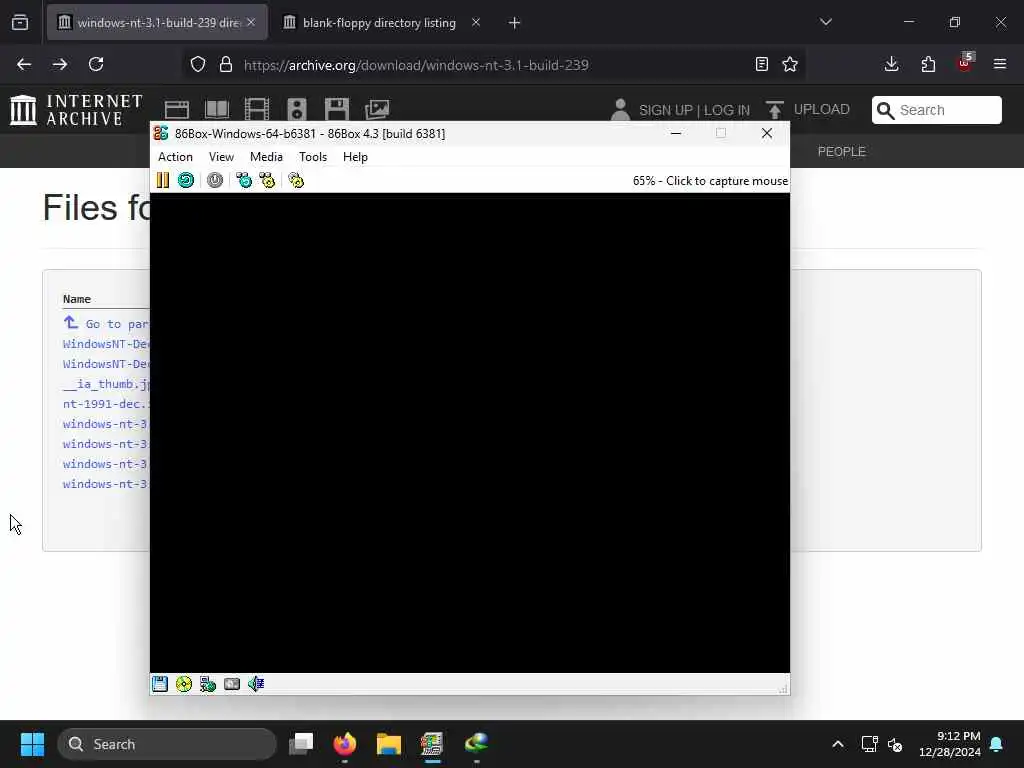Open Task View on the taskbar
Viewport: 1024px width, 768px height.
[x=302, y=744]
